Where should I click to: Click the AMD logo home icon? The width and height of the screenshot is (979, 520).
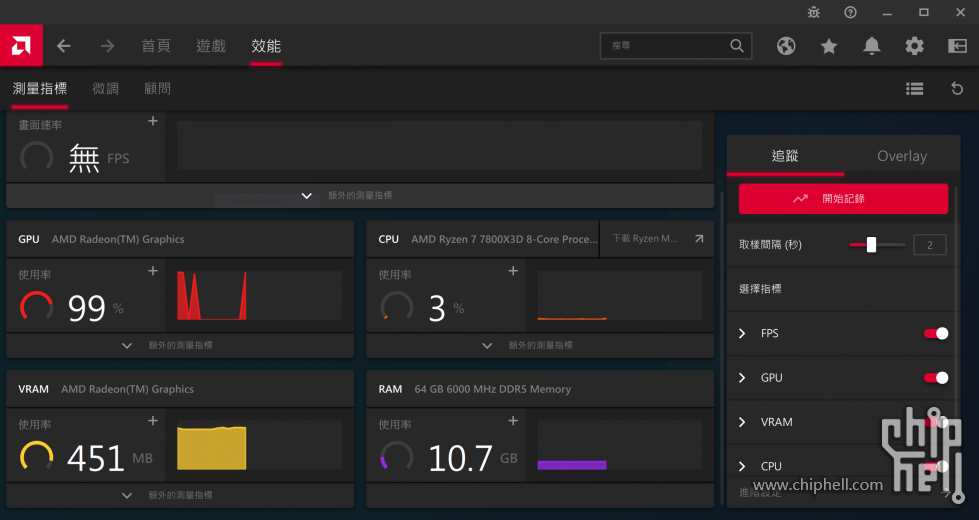pos(21,46)
